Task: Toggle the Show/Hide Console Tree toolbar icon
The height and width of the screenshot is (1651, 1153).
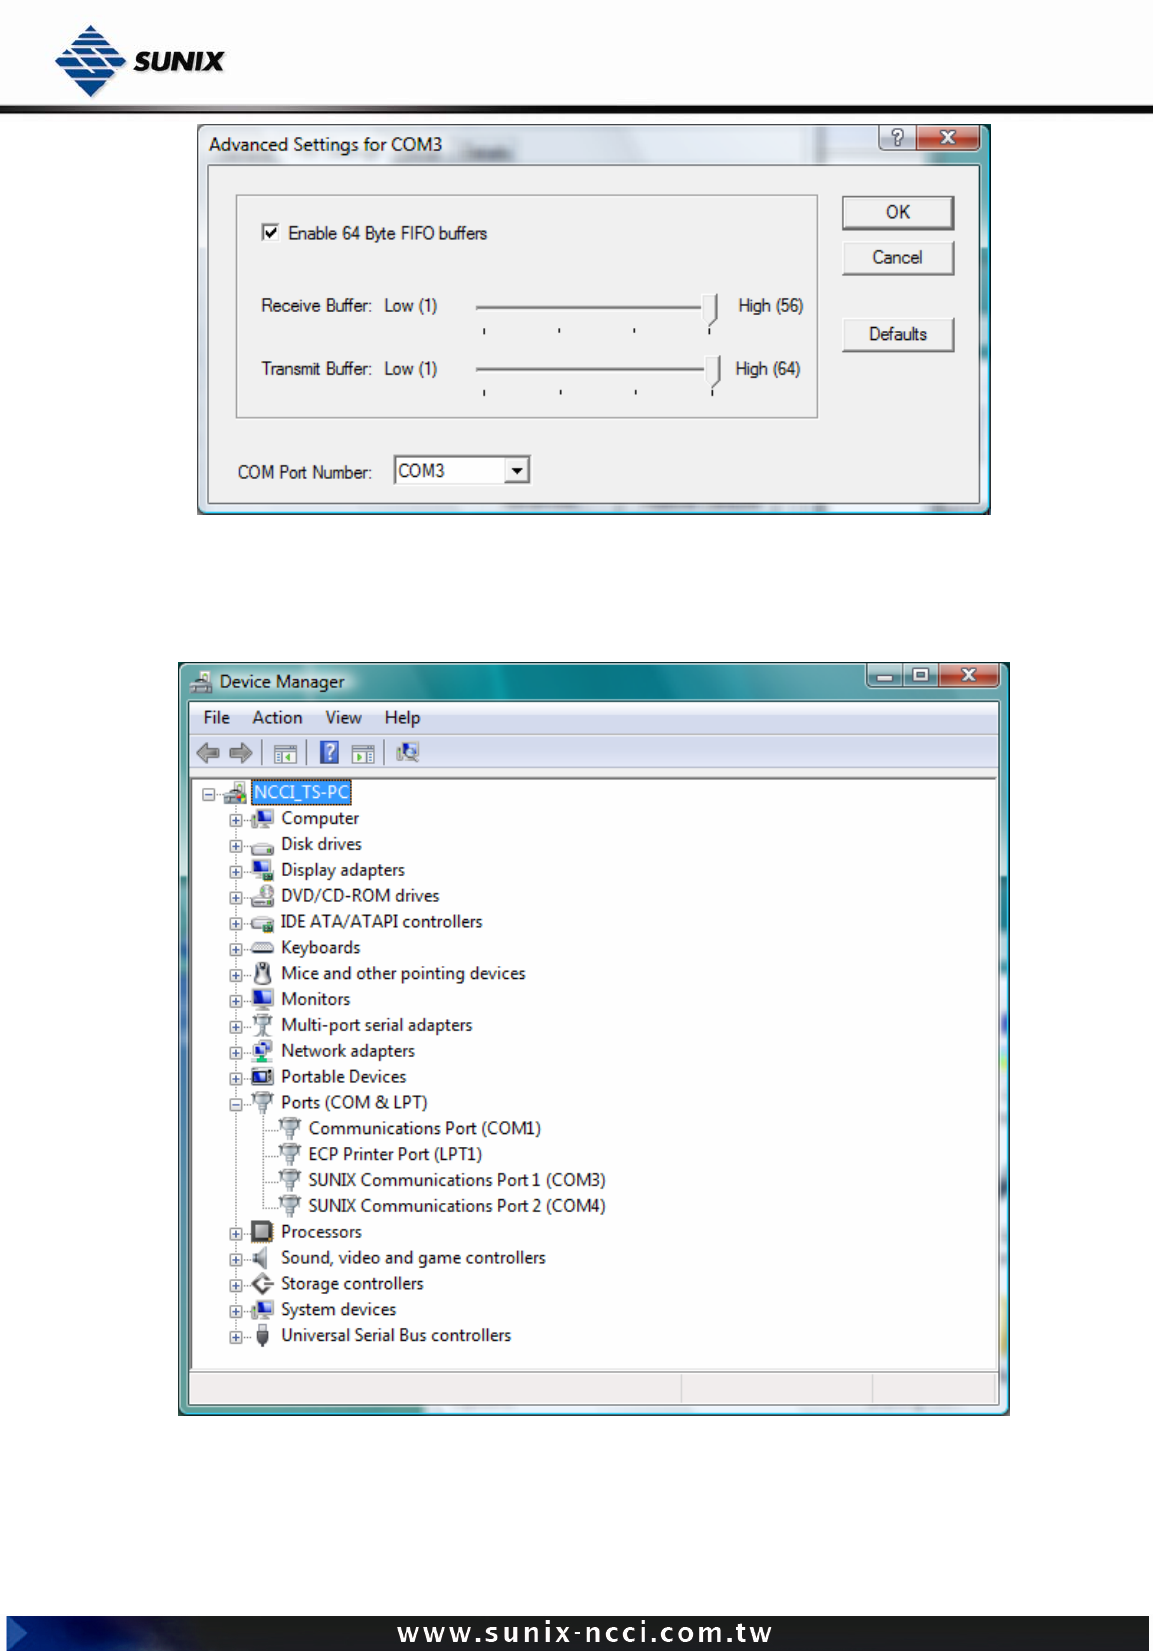Action: pos(285,753)
